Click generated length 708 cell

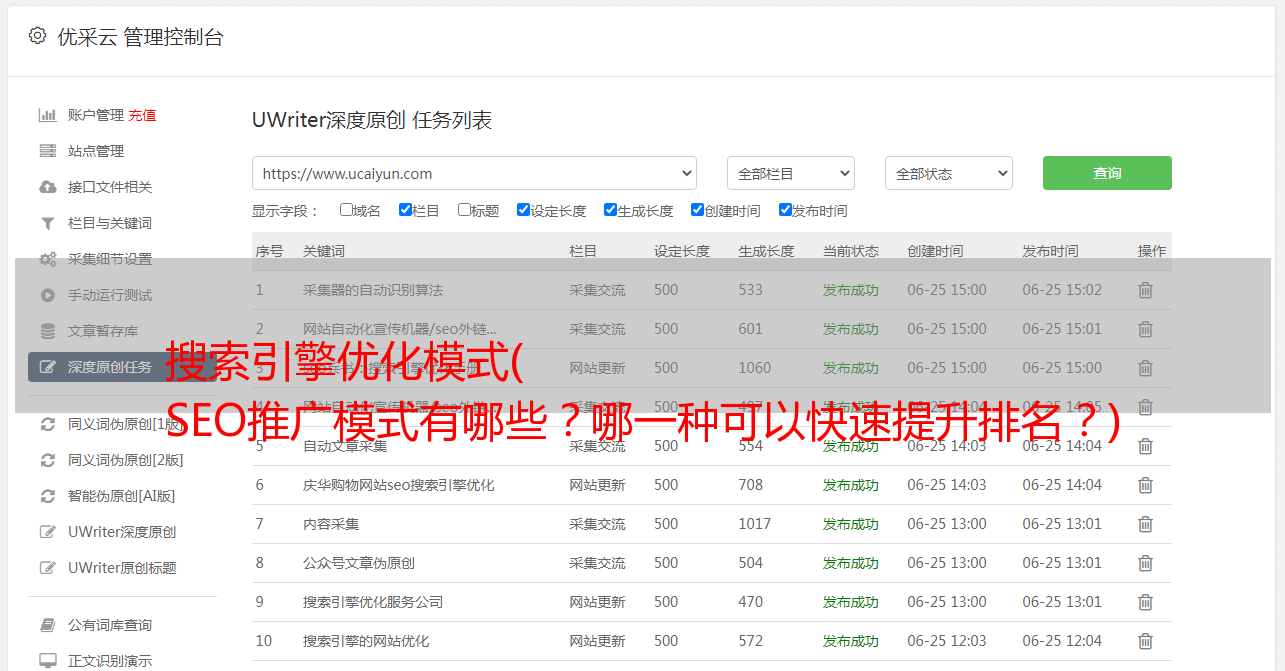(x=751, y=485)
